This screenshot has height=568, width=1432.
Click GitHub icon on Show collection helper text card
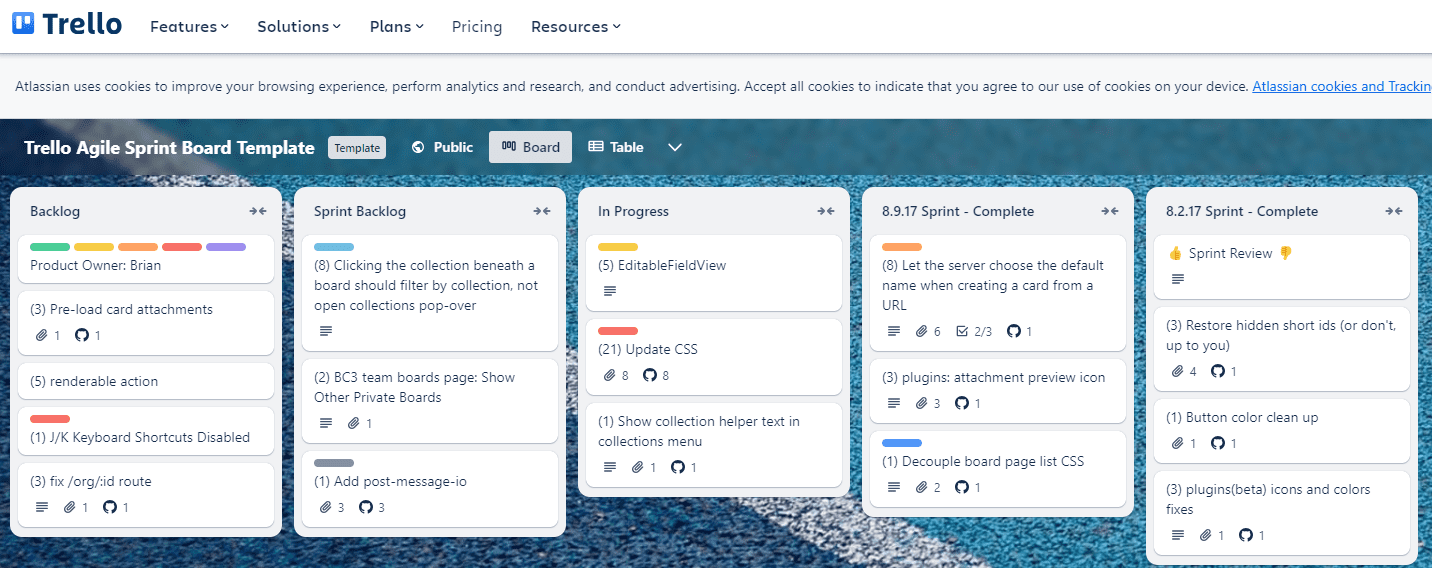click(x=678, y=467)
